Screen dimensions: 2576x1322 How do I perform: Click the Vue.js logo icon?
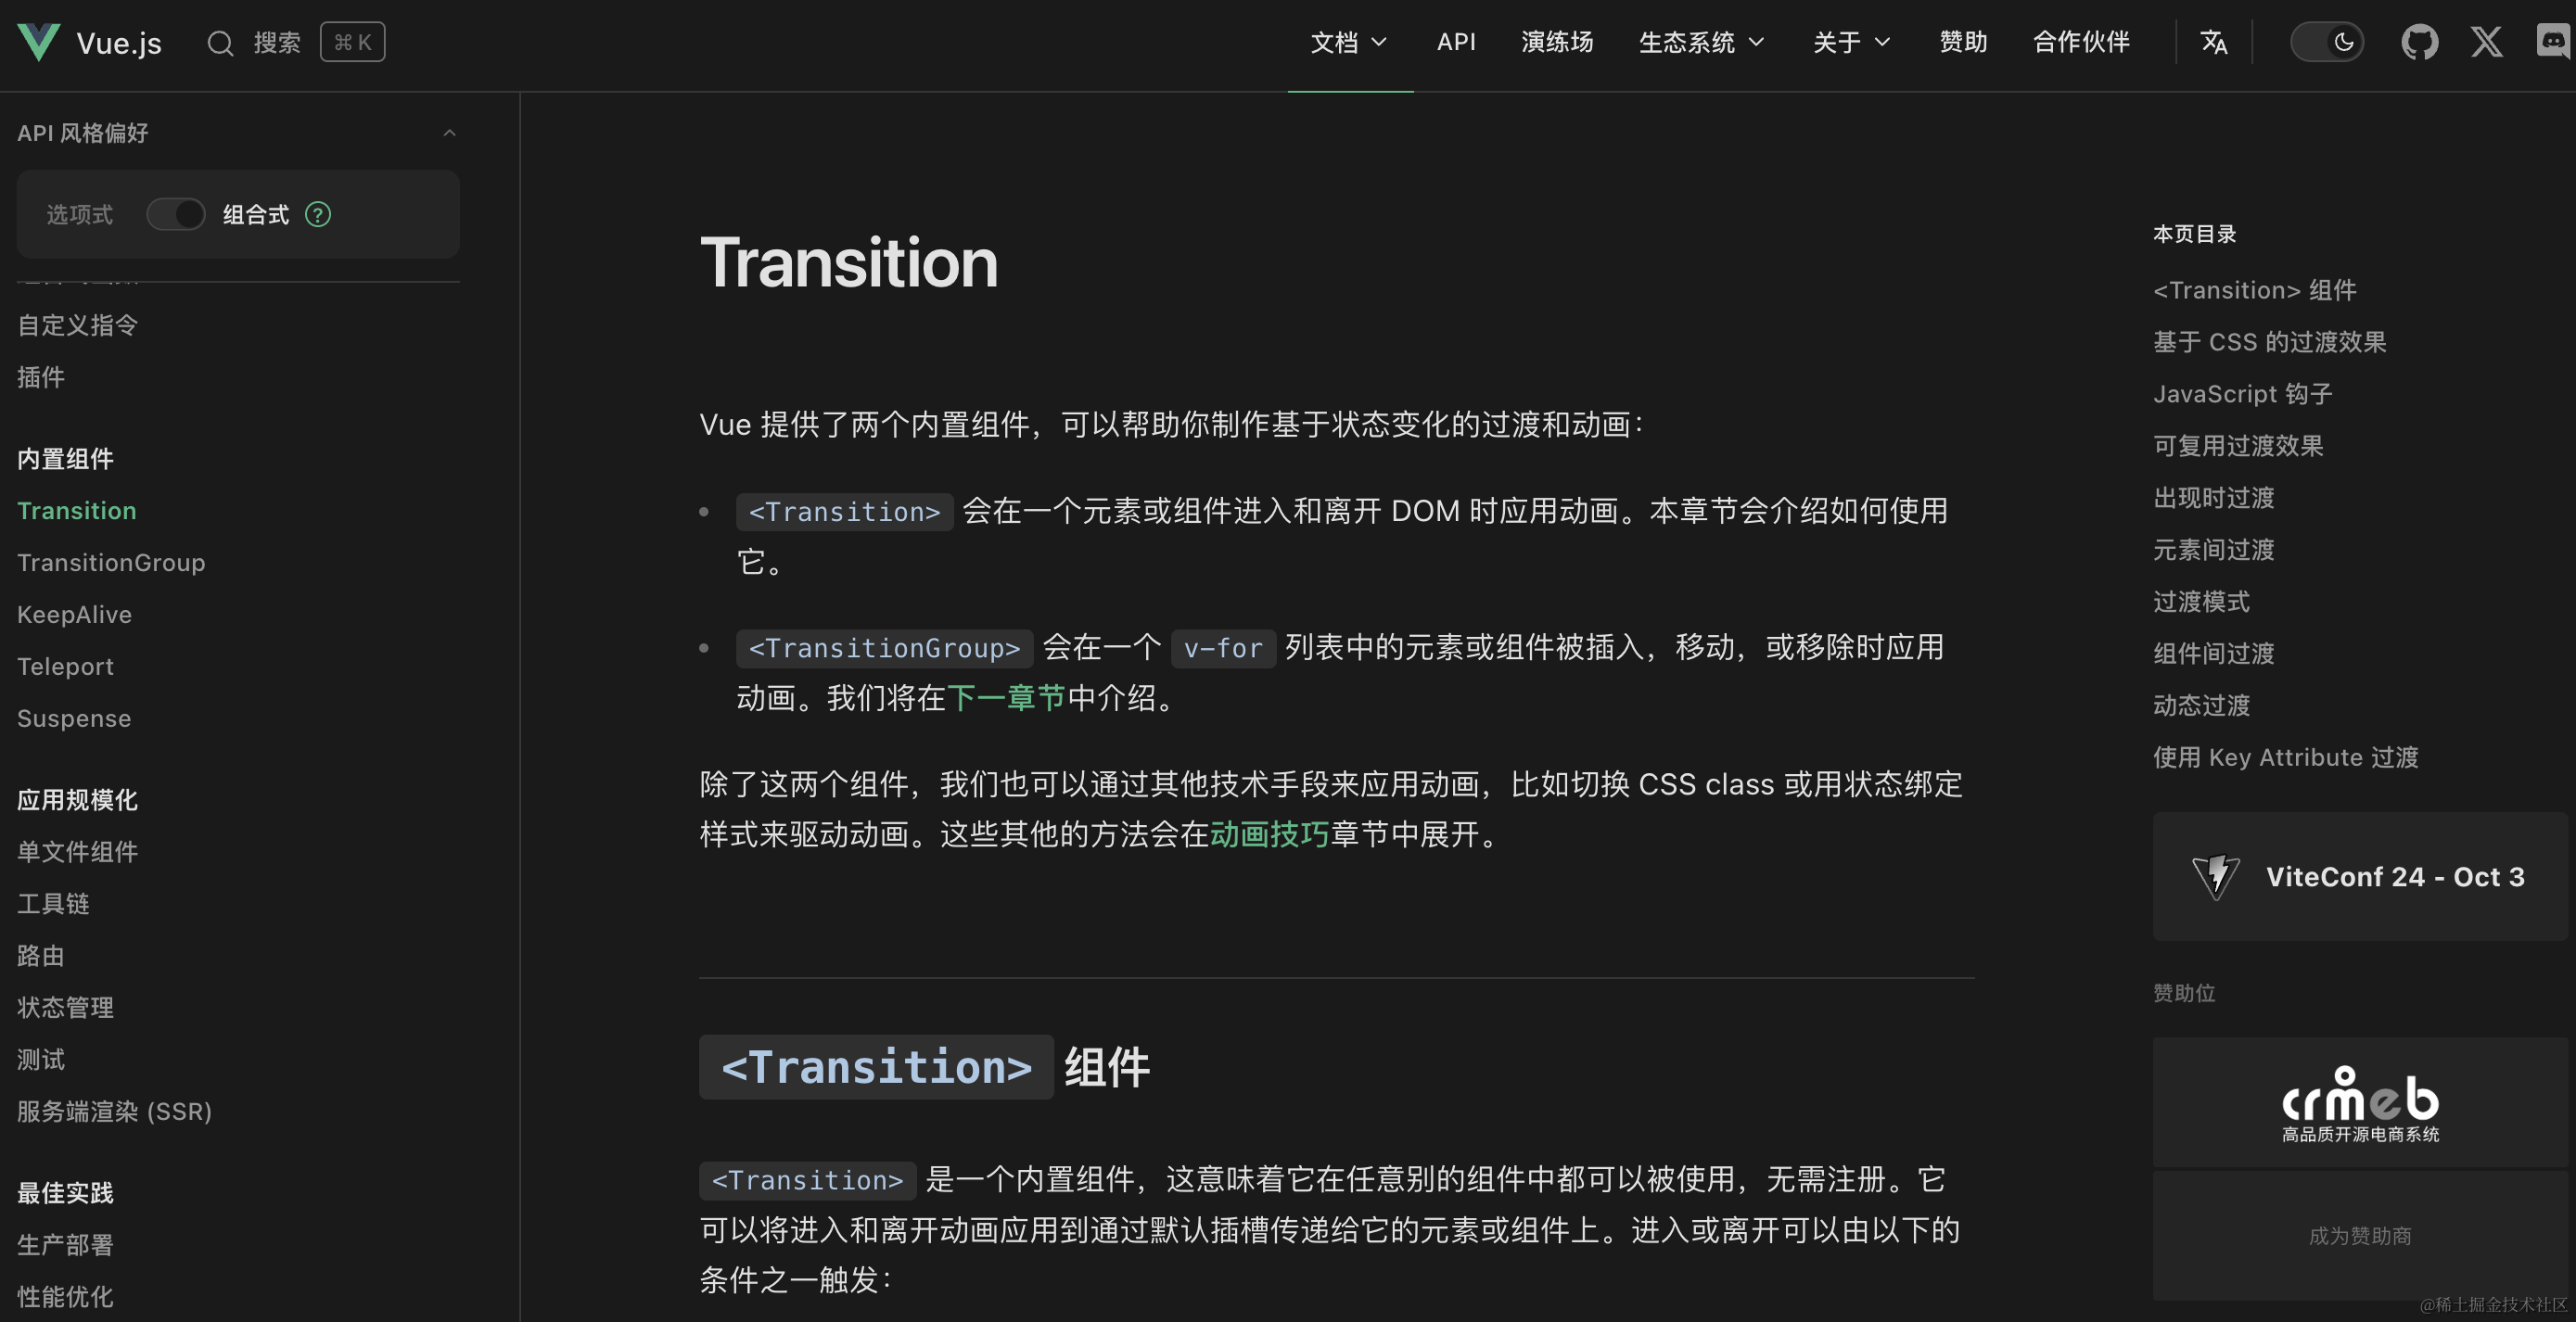(x=39, y=42)
